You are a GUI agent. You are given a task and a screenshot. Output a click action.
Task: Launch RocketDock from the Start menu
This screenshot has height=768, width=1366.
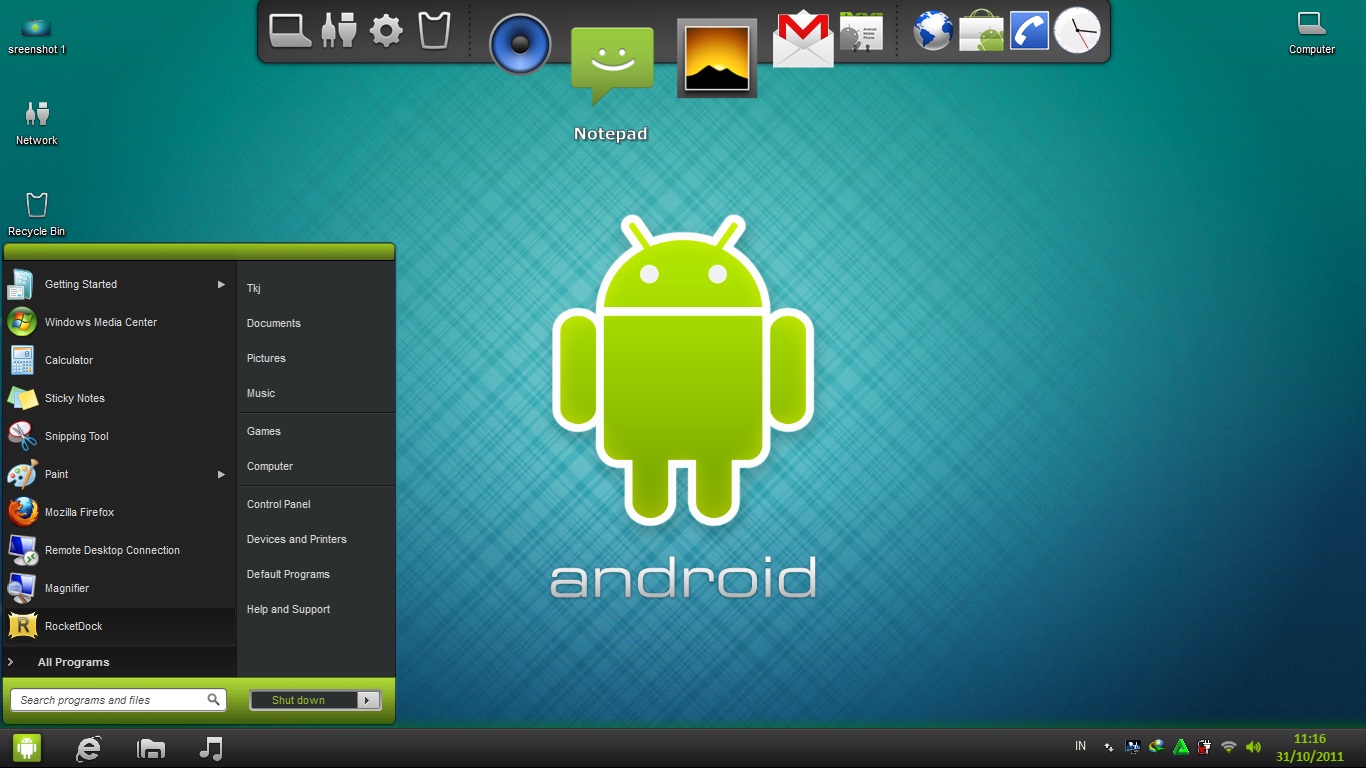[118, 626]
